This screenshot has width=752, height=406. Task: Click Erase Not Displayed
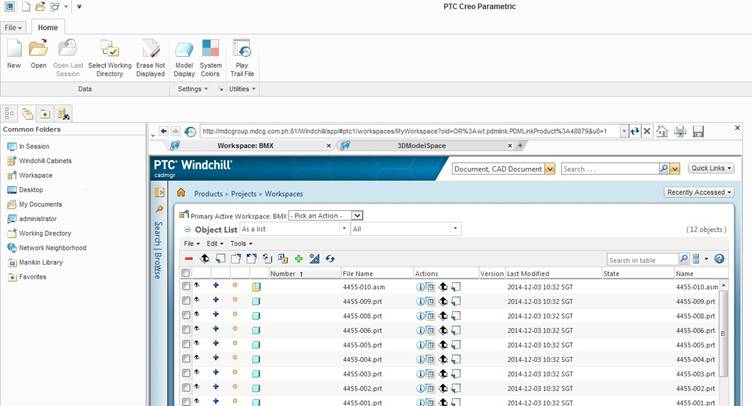click(151, 58)
